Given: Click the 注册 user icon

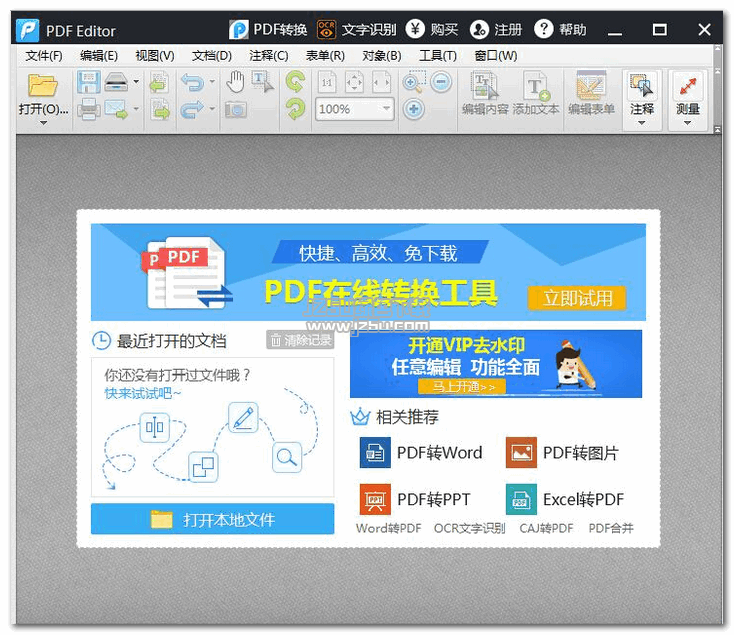Looking at the screenshot, I should click(x=479, y=29).
